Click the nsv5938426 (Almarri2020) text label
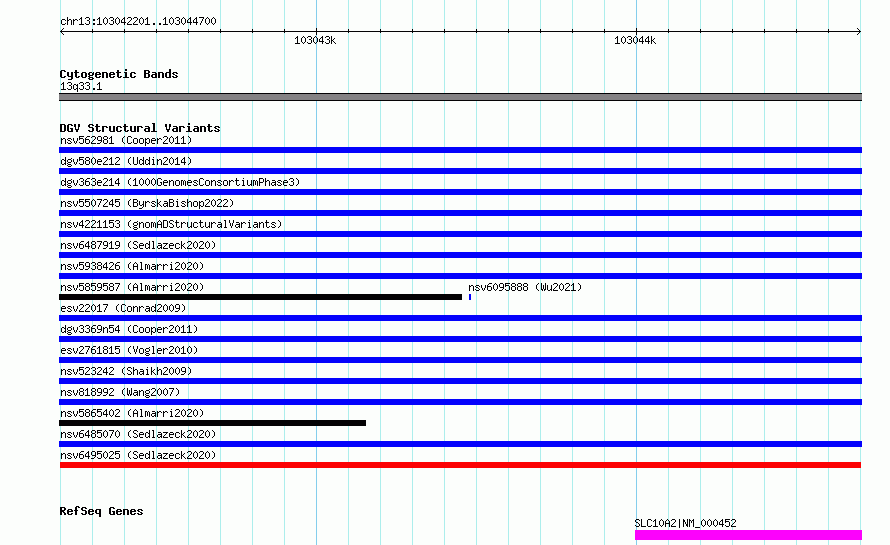 click(x=132, y=266)
